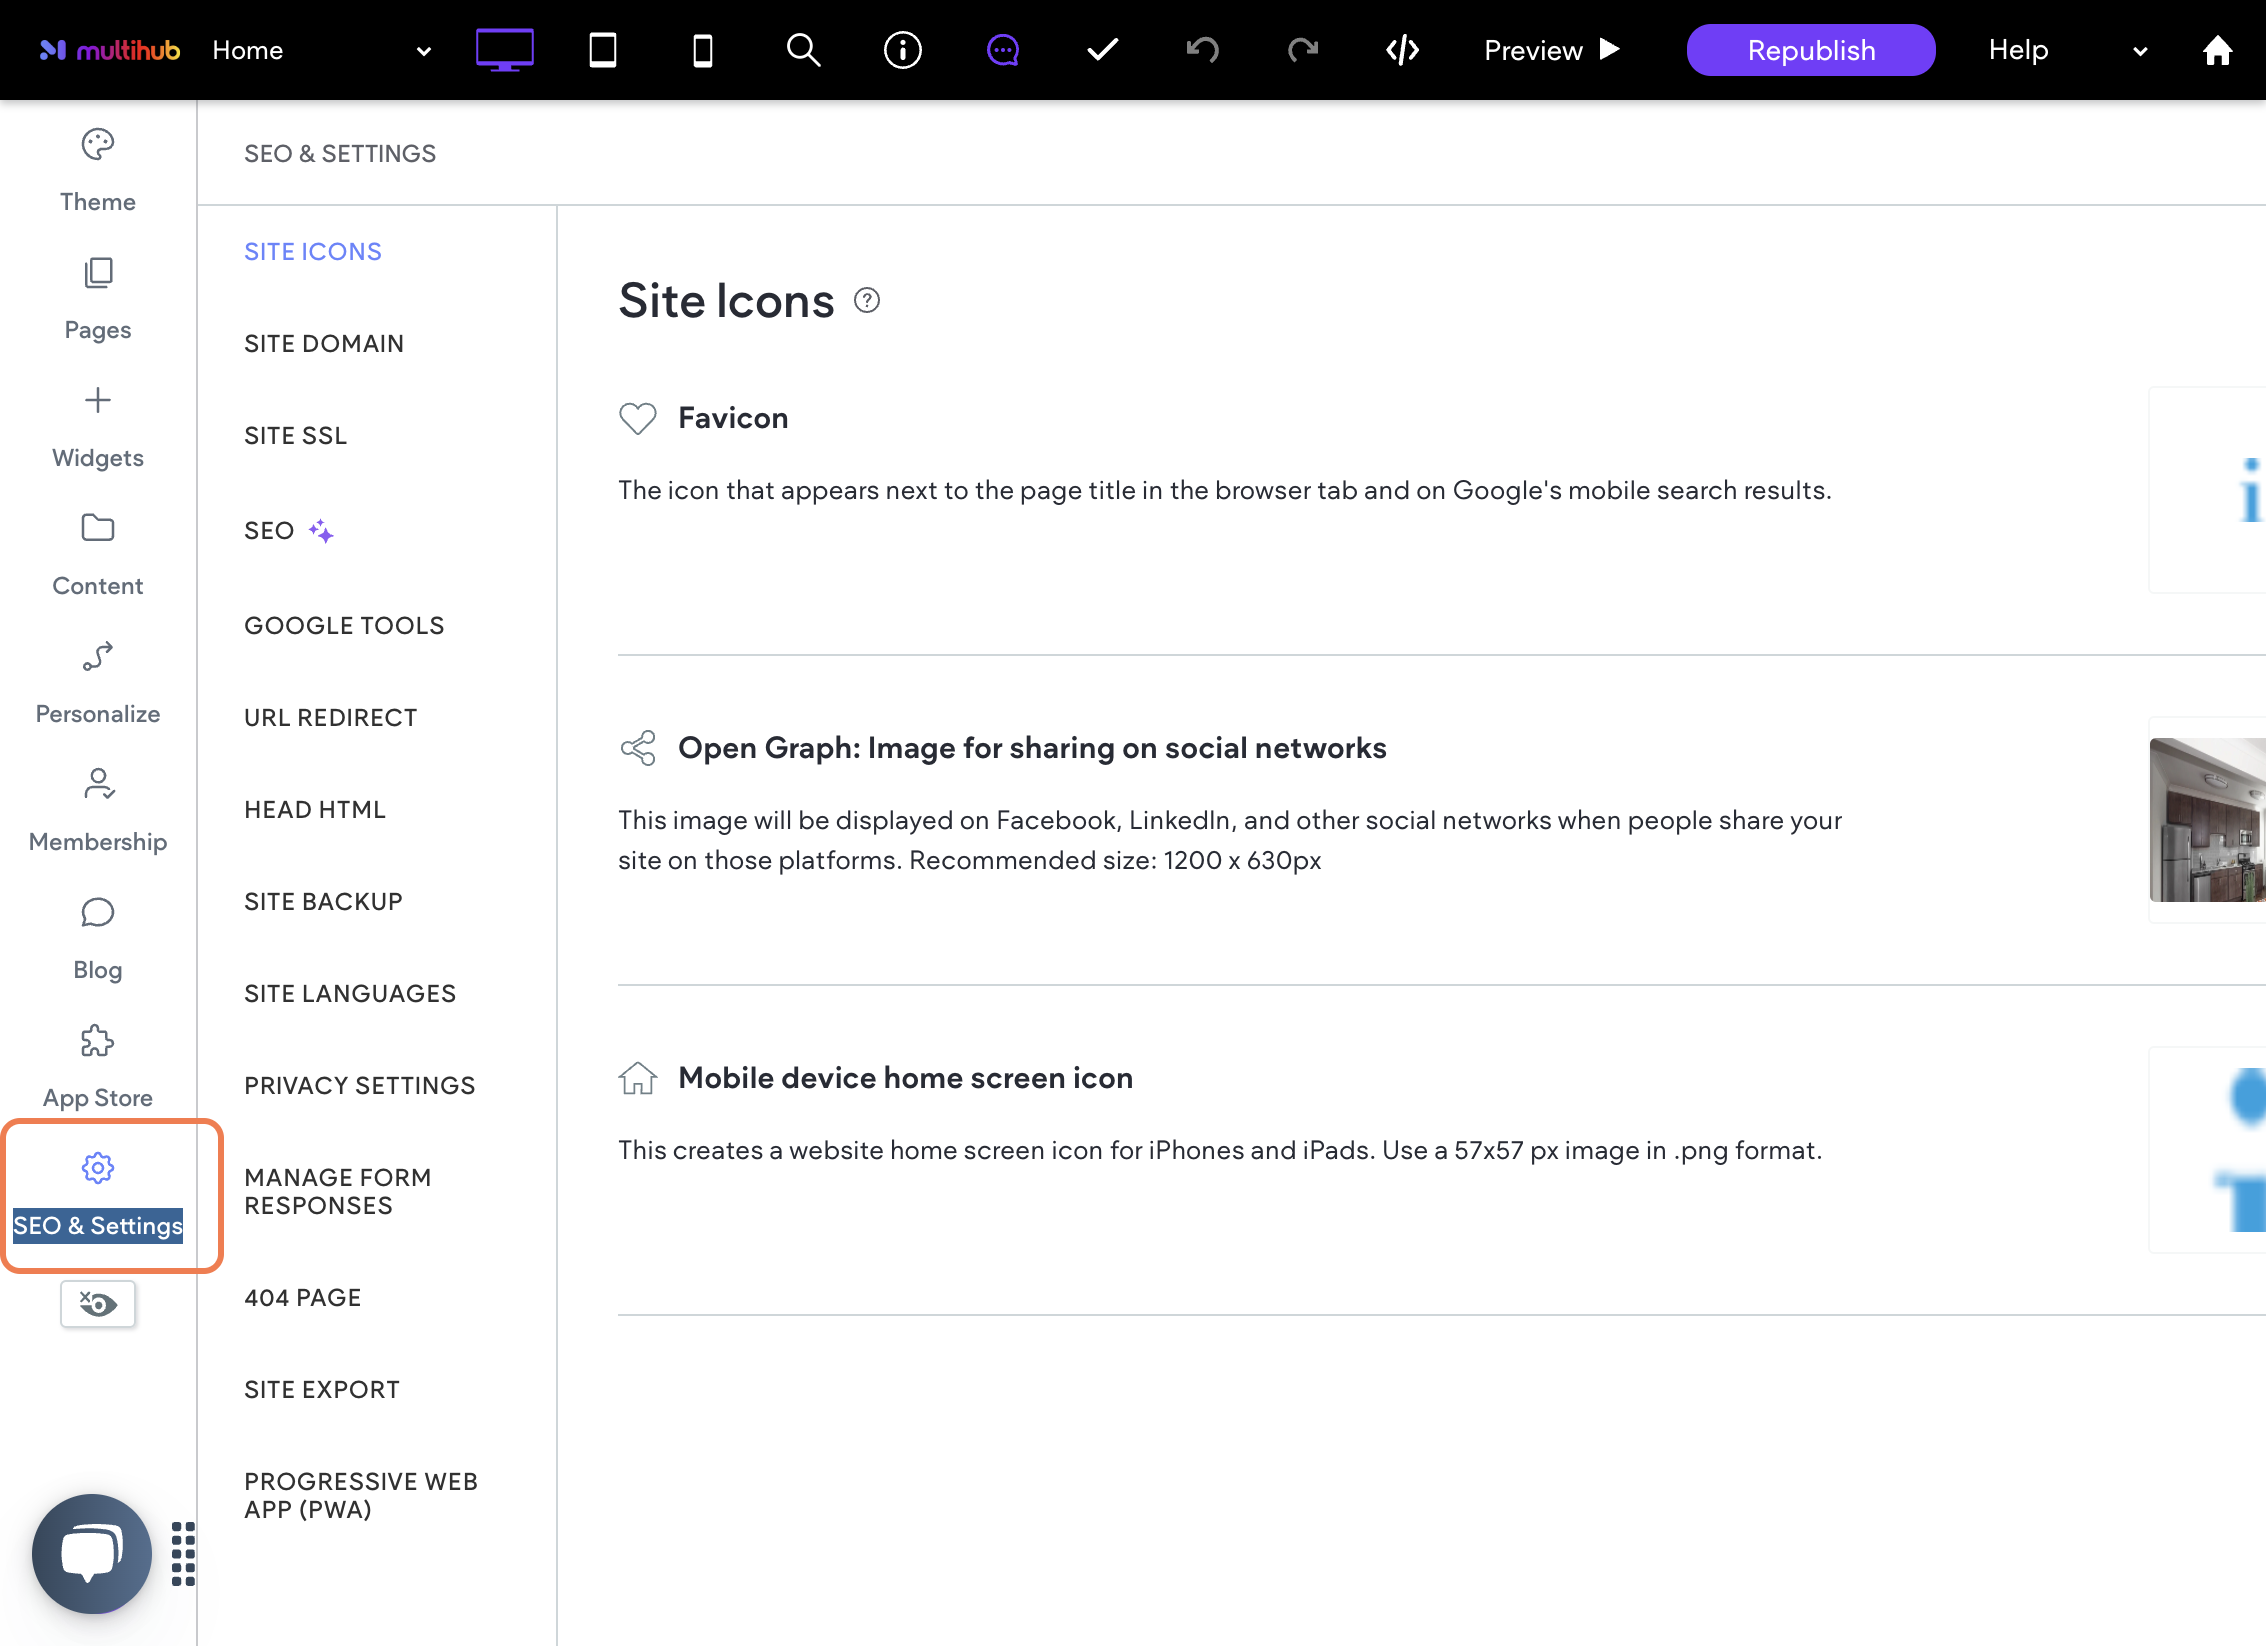Open the App Store panel
Image resolution: width=2266 pixels, height=1646 pixels.
(x=98, y=1068)
